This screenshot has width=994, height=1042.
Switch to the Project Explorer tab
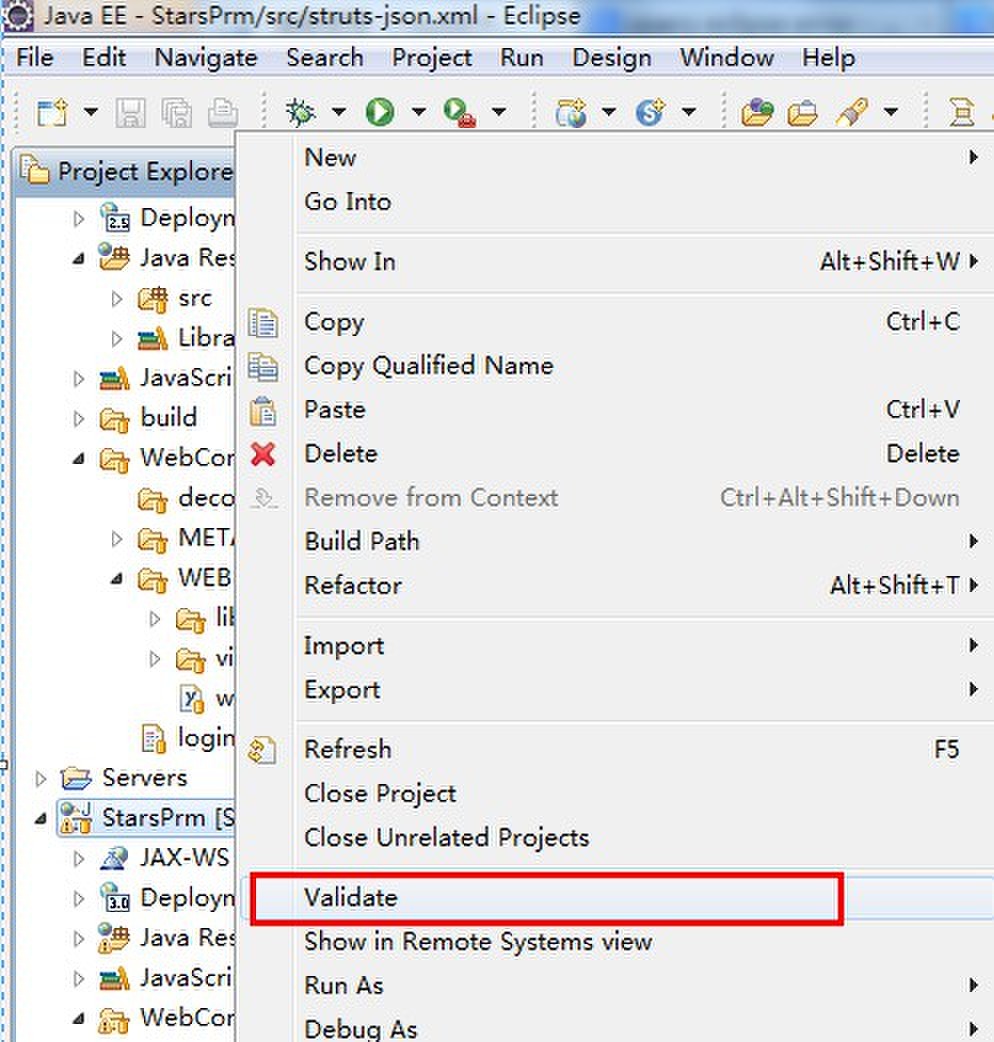[x=126, y=171]
